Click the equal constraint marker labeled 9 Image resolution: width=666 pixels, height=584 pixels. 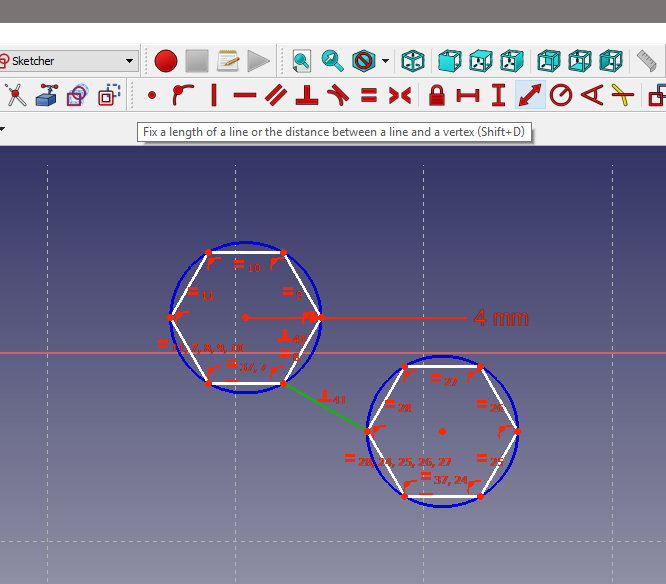click(293, 293)
